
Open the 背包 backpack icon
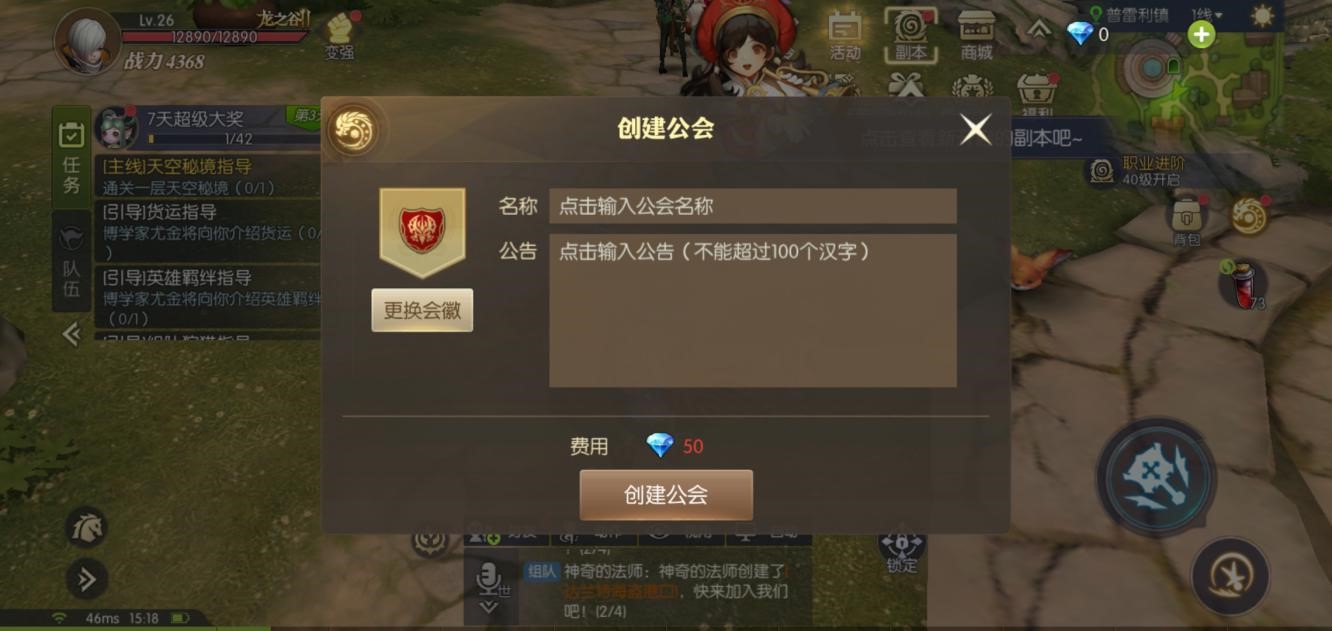point(1186,221)
